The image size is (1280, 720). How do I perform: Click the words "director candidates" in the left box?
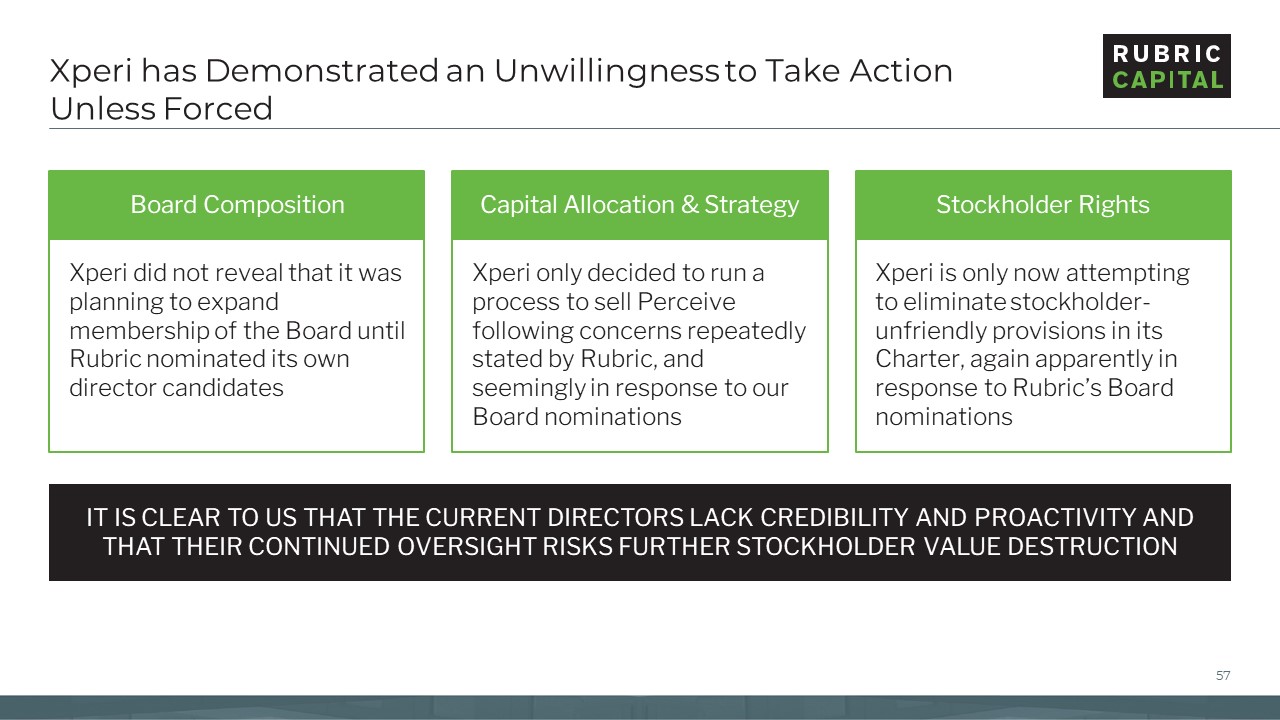(x=176, y=388)
